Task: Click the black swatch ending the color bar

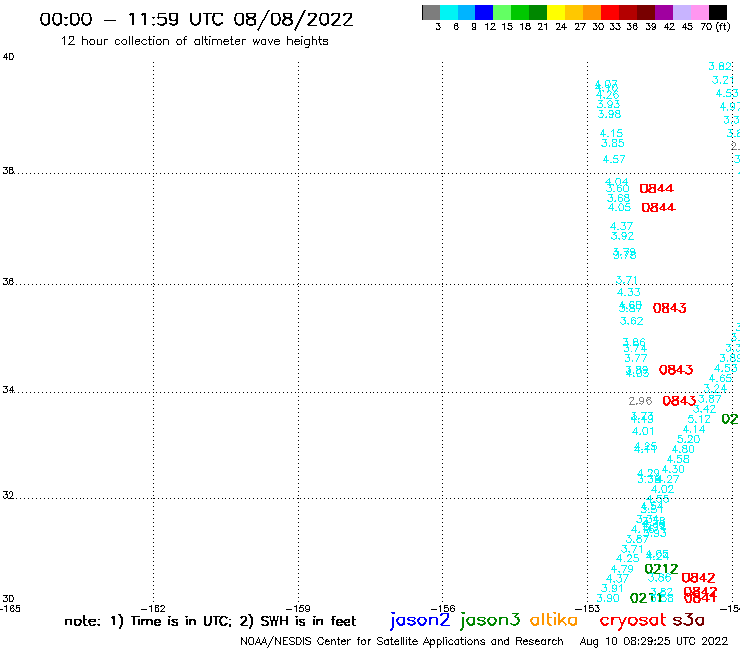Action: point(718,12)
